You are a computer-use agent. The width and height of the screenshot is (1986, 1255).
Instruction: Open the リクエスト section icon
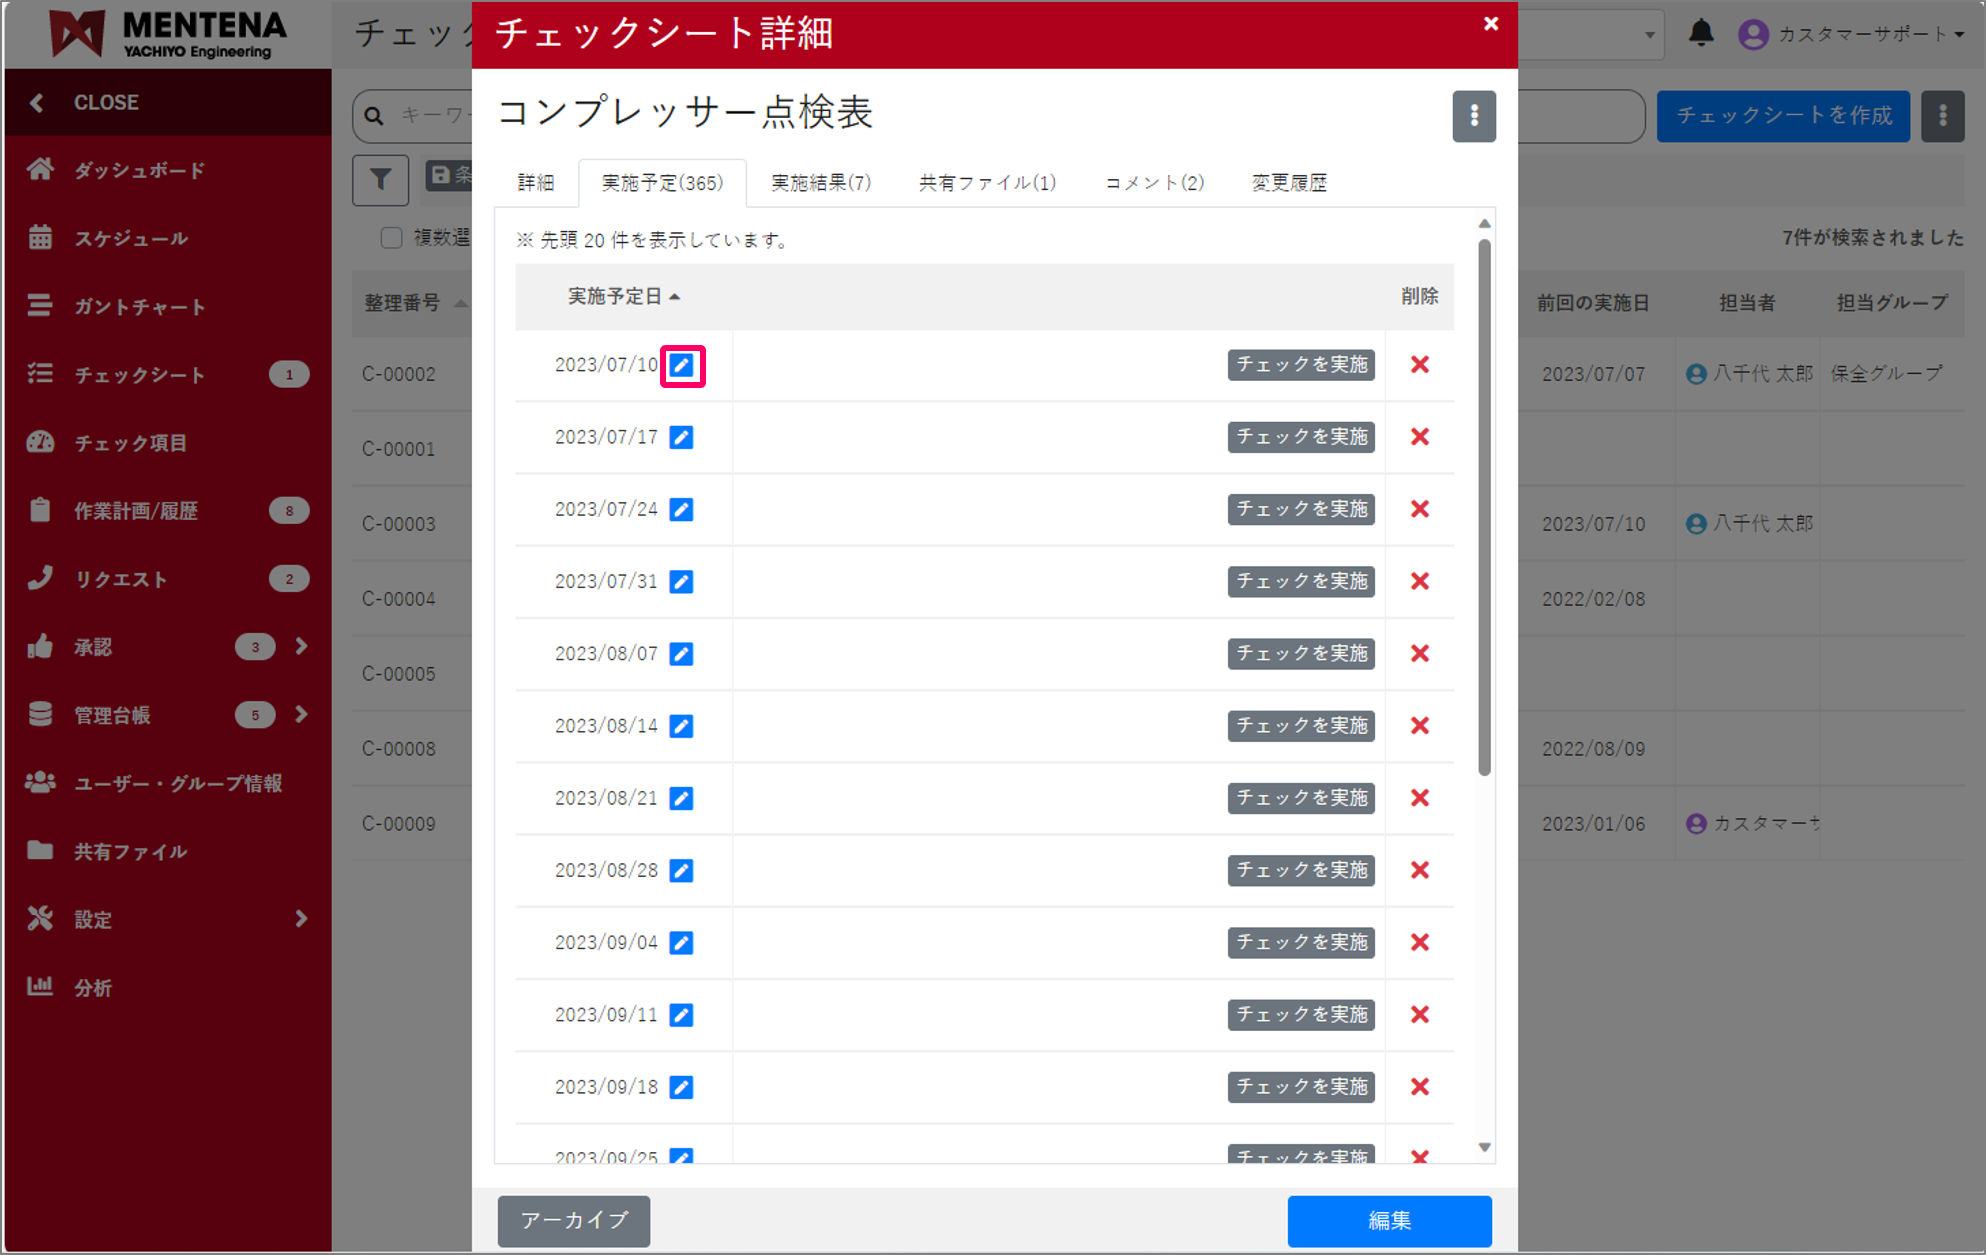pos(40,578)
